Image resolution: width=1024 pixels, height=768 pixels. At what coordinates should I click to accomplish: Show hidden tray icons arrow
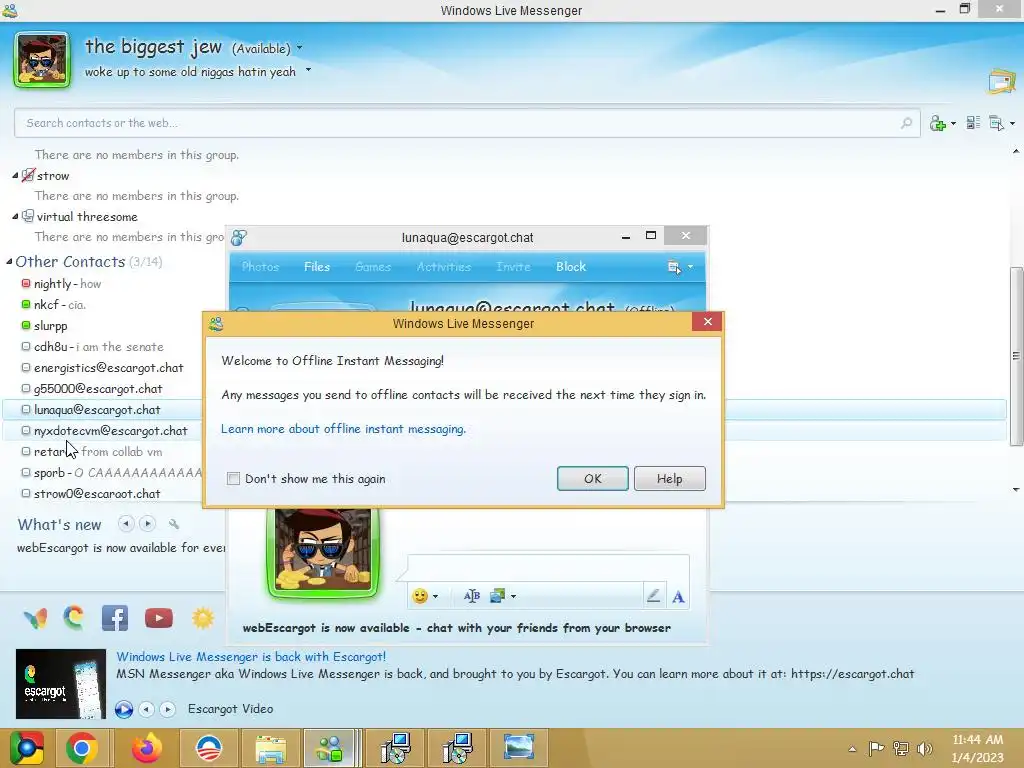[x=852, y=749]
